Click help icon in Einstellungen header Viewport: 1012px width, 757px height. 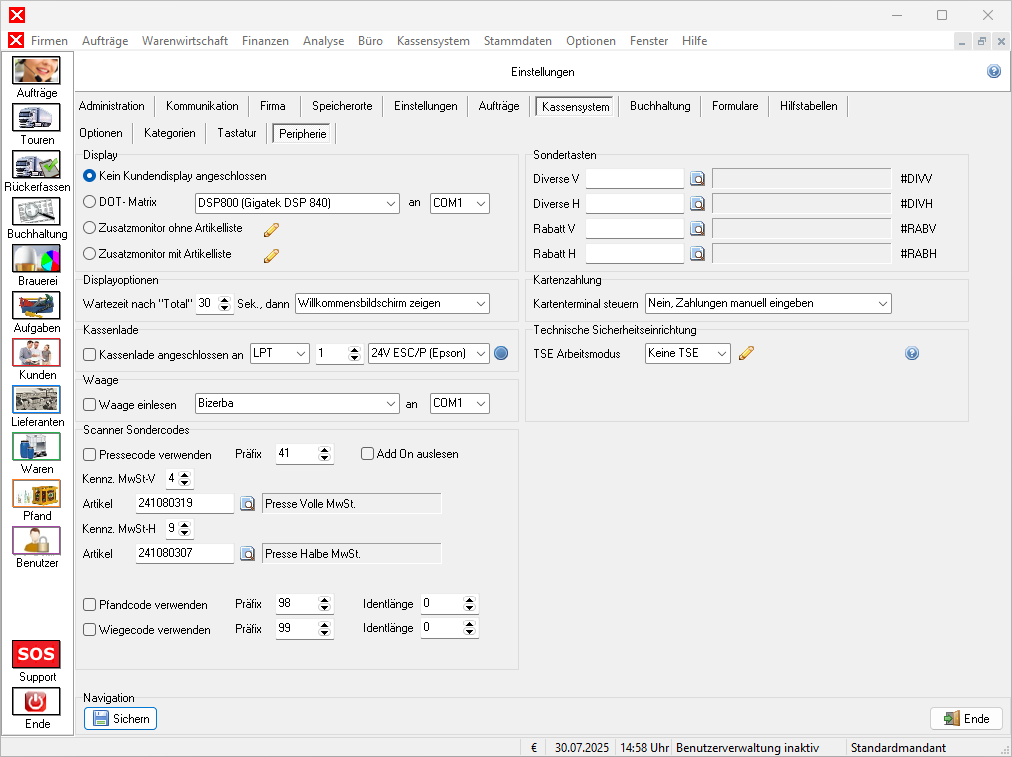pyautogui.click(x=993, y=72)
